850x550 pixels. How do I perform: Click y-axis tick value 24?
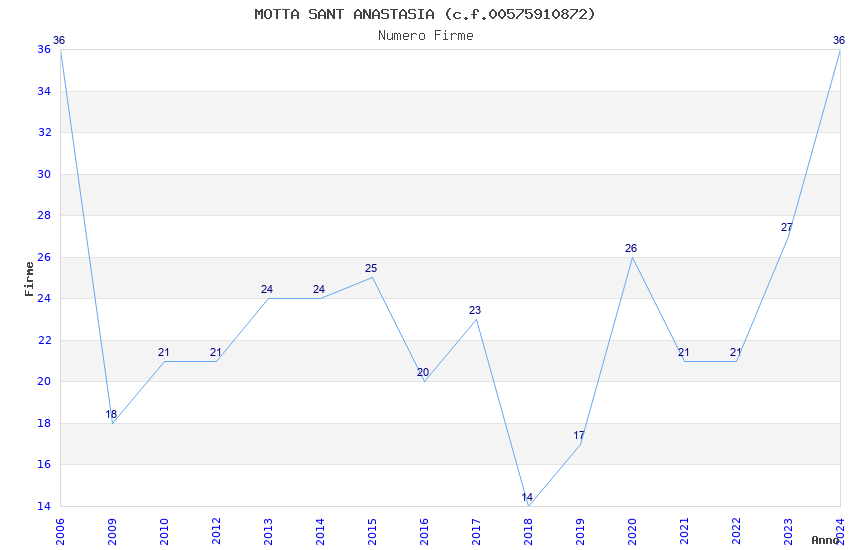(44, 299)
